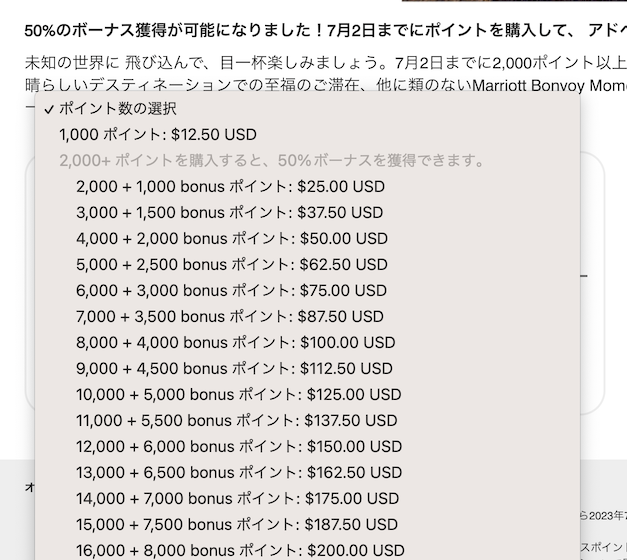
Task: Select the $75.00 USD option
Action: (307, 291)
